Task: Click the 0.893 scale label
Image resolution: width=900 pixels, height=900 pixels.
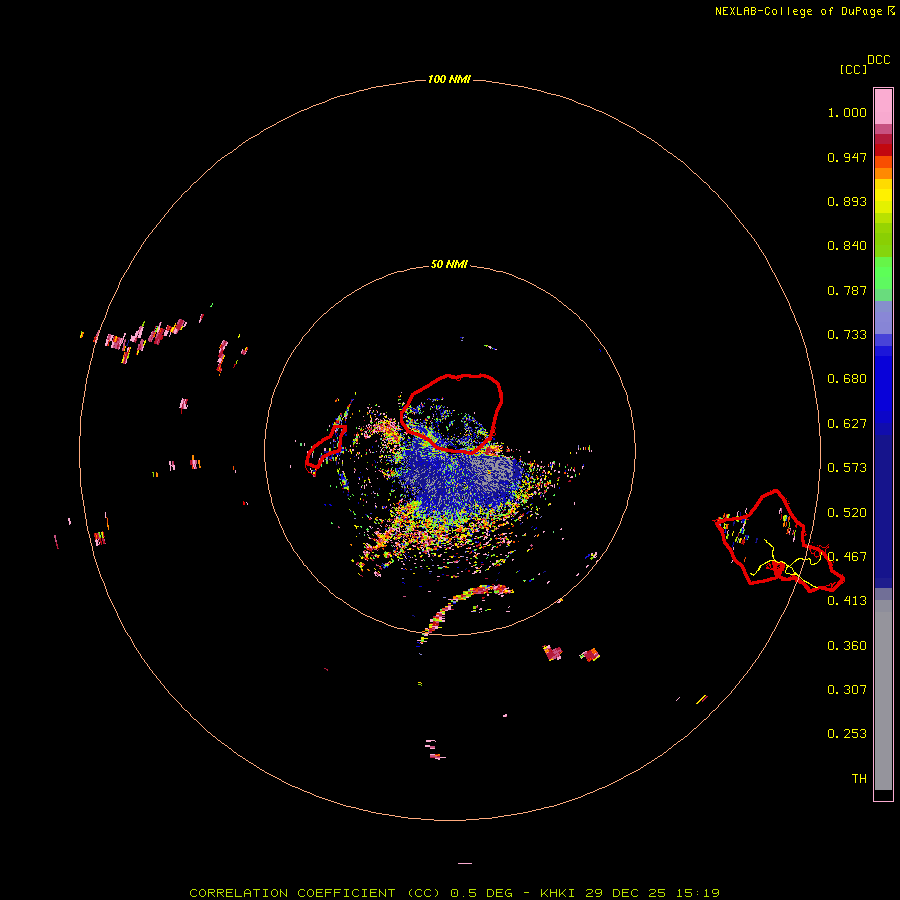Action: [x=847, y=201]
